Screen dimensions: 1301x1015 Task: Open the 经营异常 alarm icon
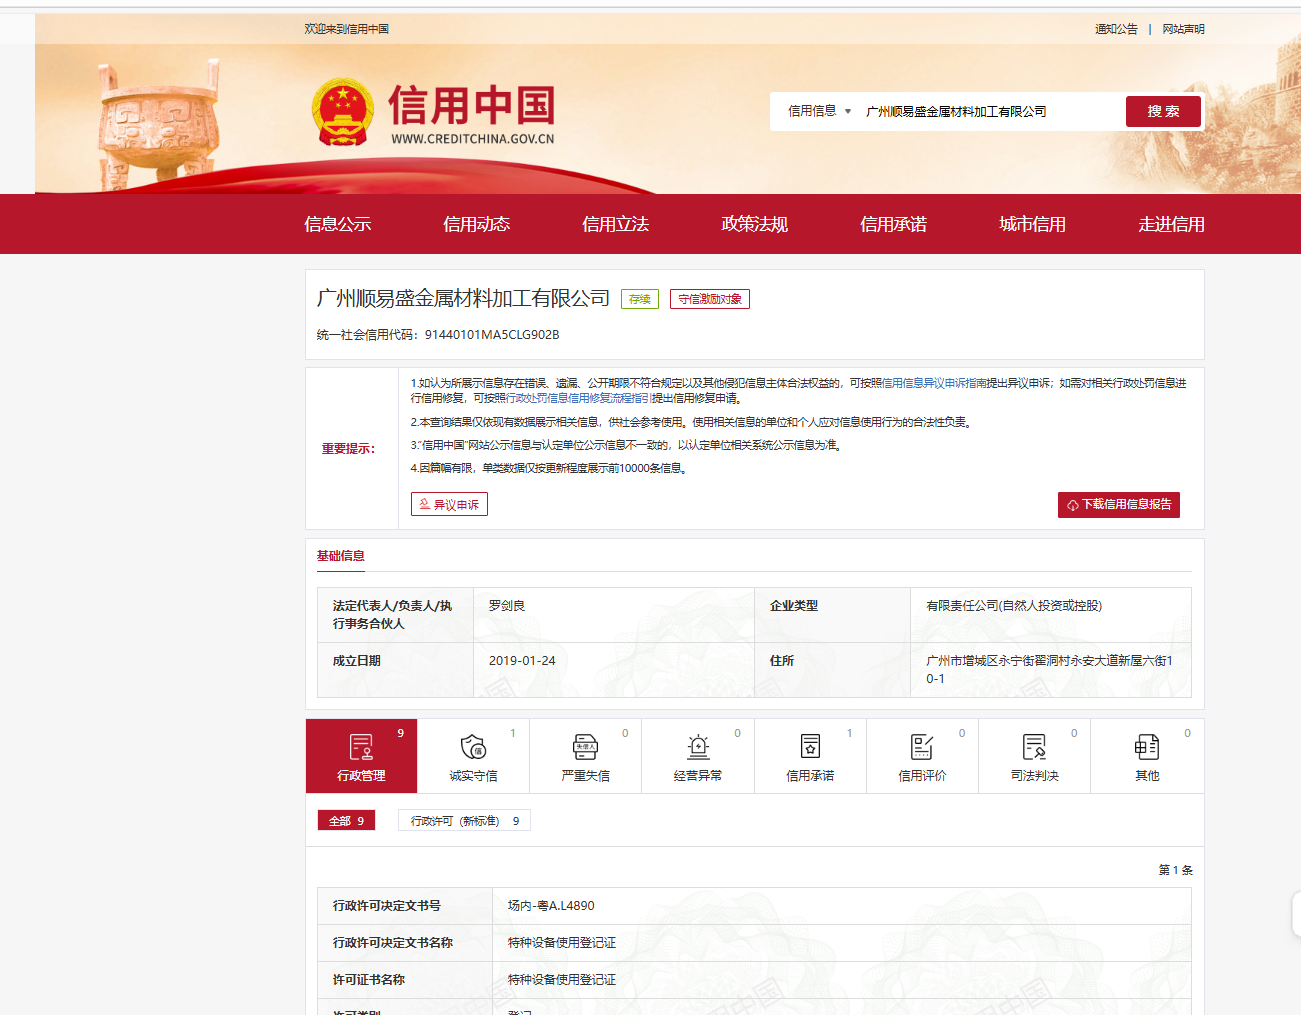click(698, 747)
